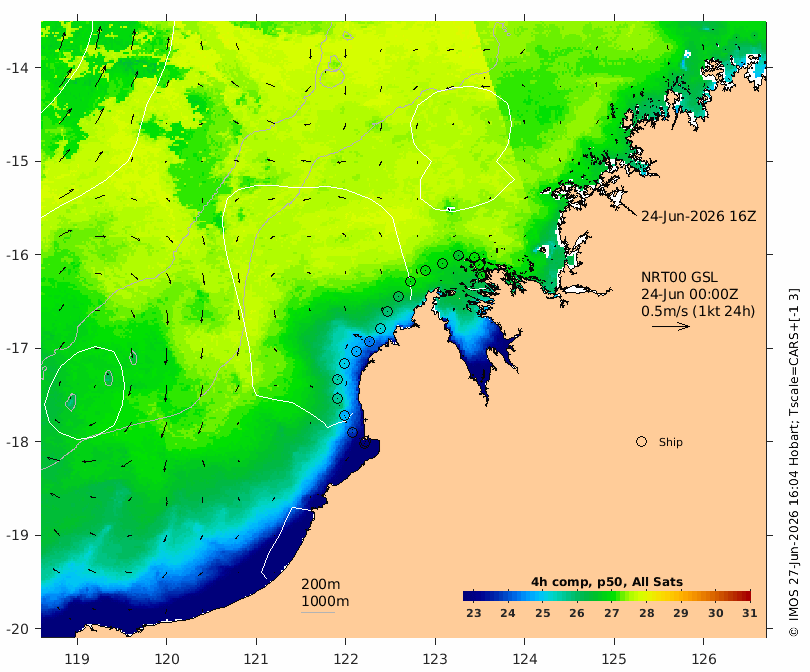Click the southernmost ship track circle near -18
Image resolution: width=810 pixels, height=672 pixels.
tap(365, 443)
